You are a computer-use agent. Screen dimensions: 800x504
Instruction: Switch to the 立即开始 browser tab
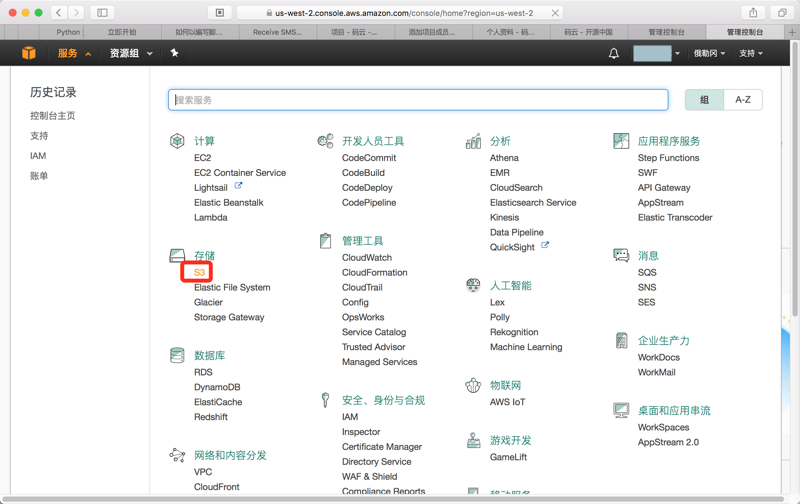pos(122,32)
